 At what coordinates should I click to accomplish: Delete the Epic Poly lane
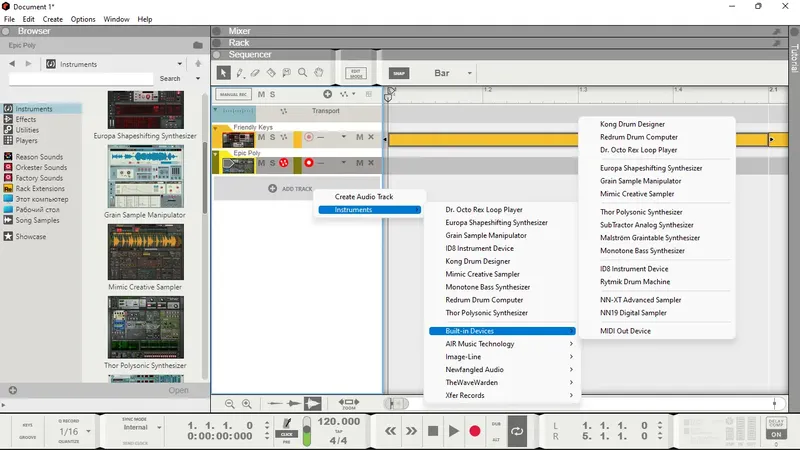pos(371,163)
